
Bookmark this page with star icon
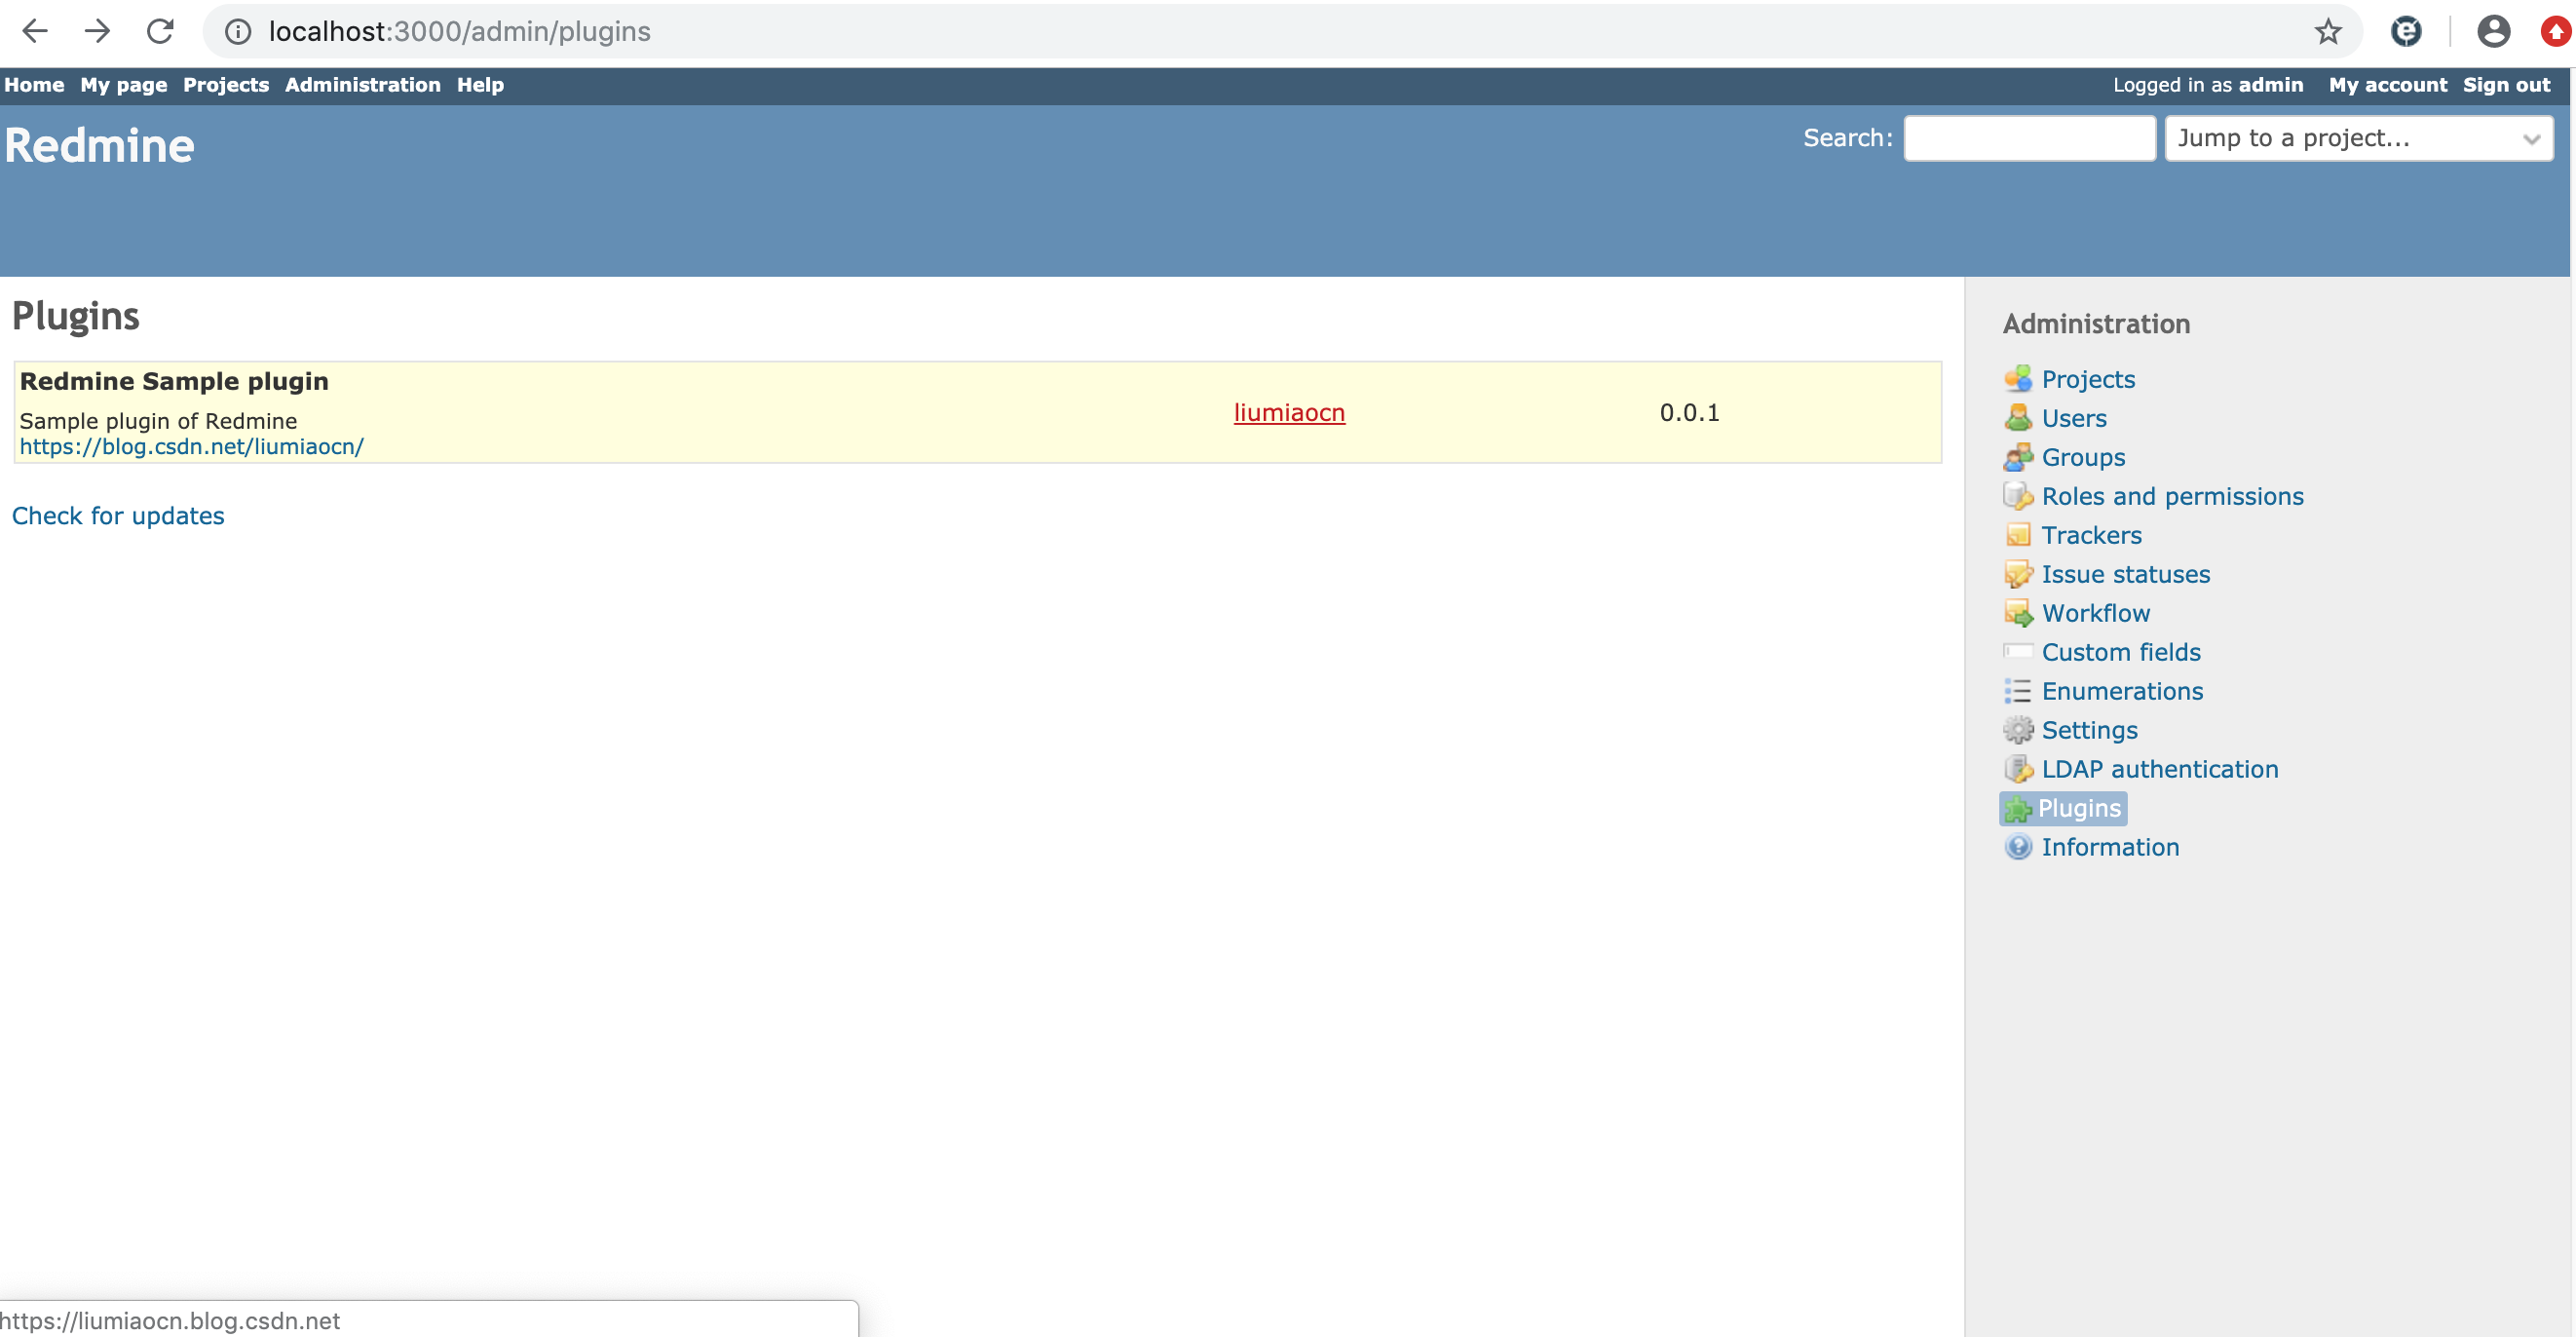click(2327, 32)
